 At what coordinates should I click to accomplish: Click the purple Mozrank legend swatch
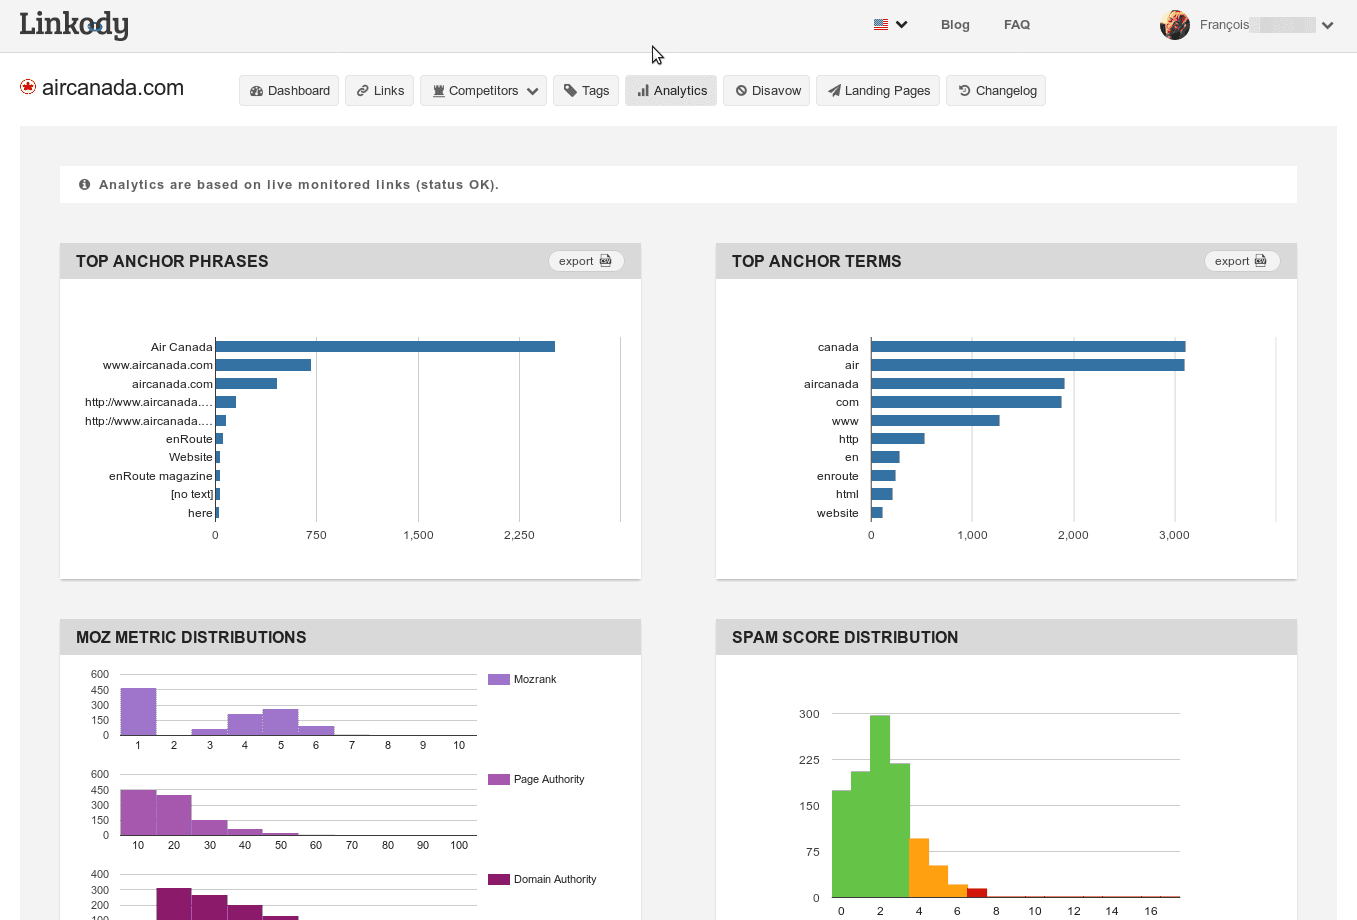coord(497,679)
